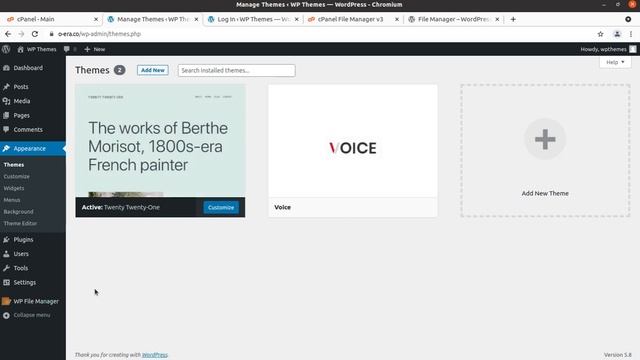Click the Version 5.8 footer text
The width and height of the screenshot is (640, 360).
tap(618, 355)
